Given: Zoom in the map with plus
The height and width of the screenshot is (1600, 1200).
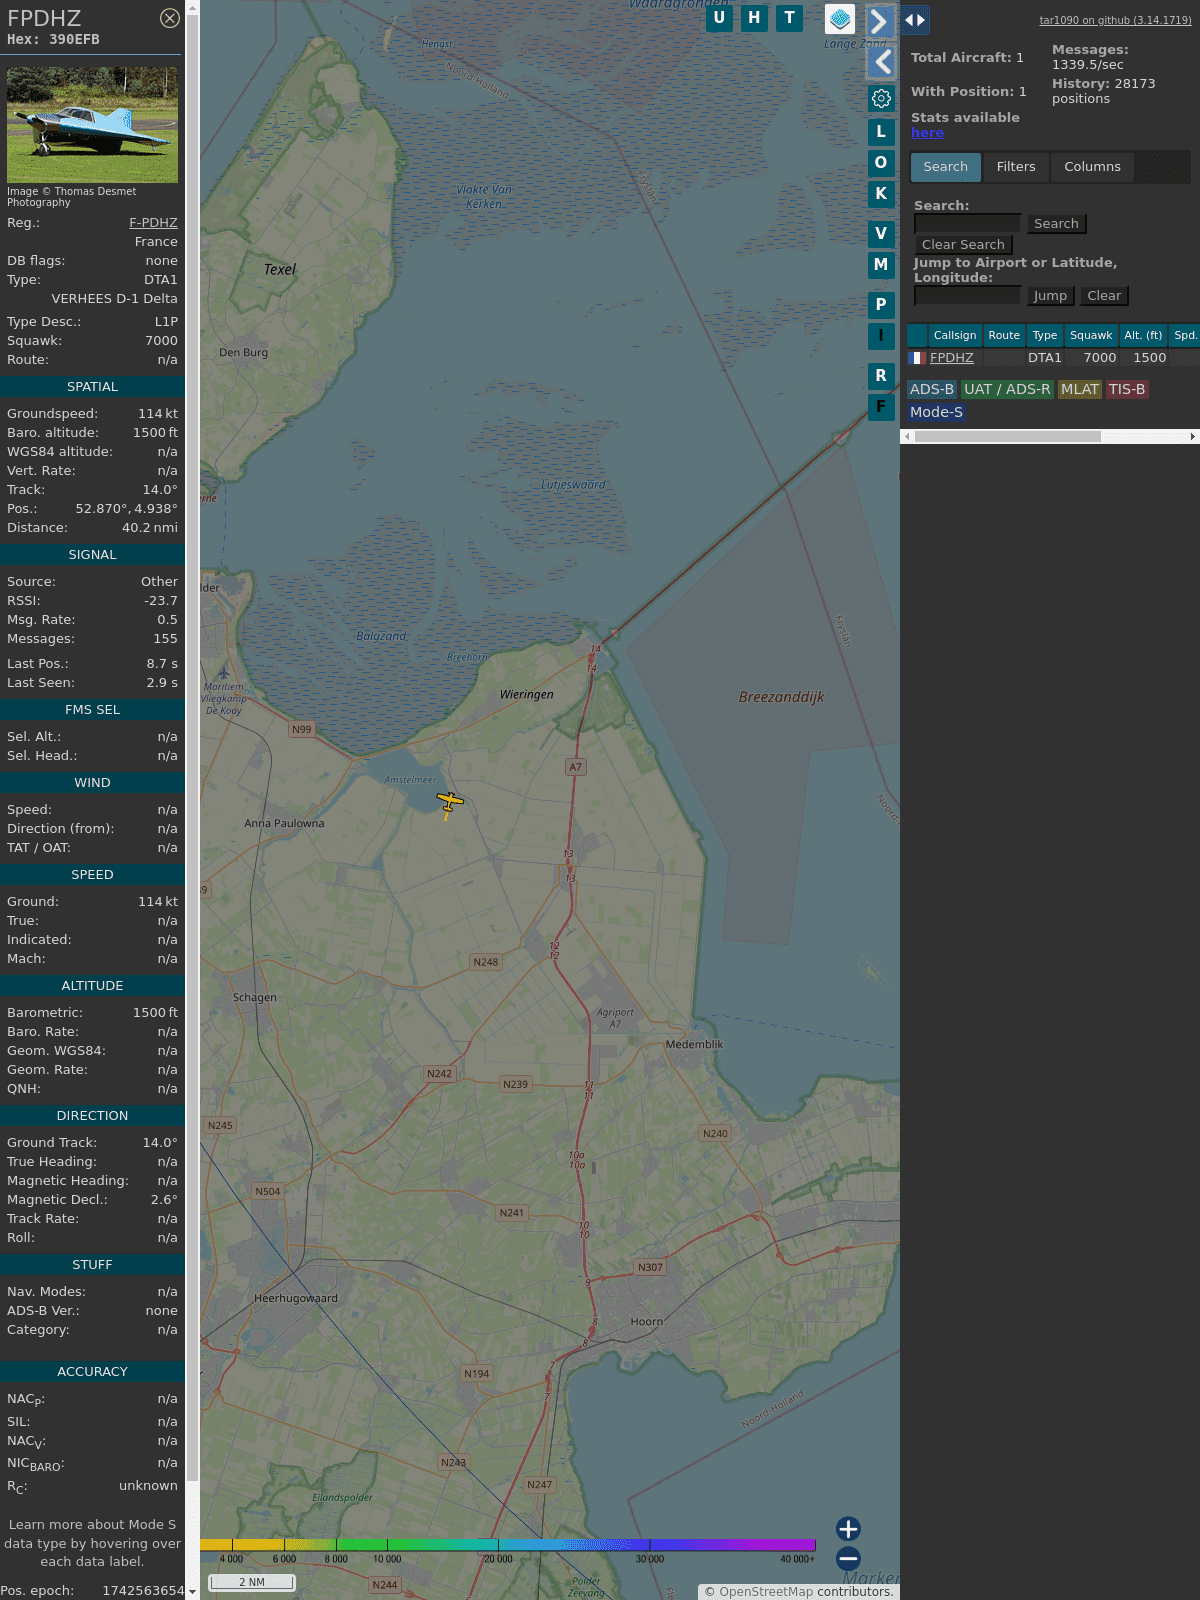Looking at the screenshot, I should [848, 1528].
